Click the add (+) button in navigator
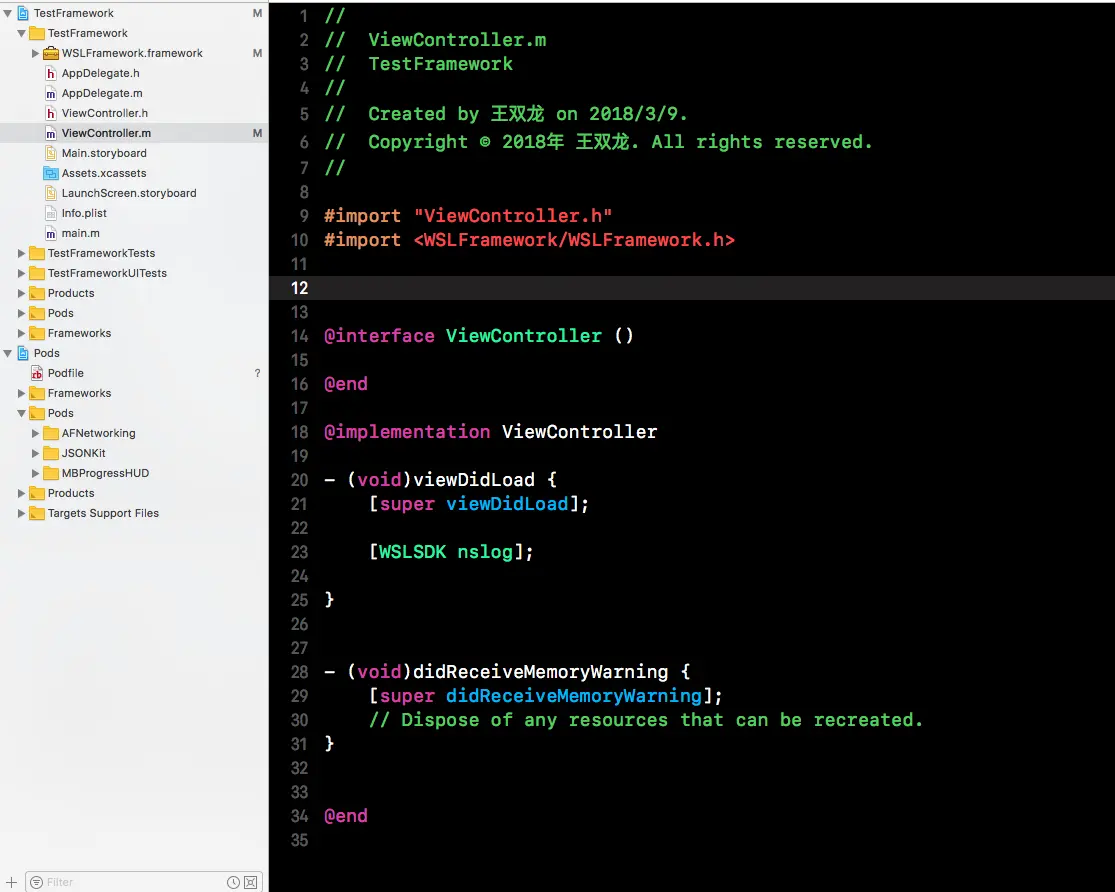The image size is (1115, 892). tap(11, 882)
